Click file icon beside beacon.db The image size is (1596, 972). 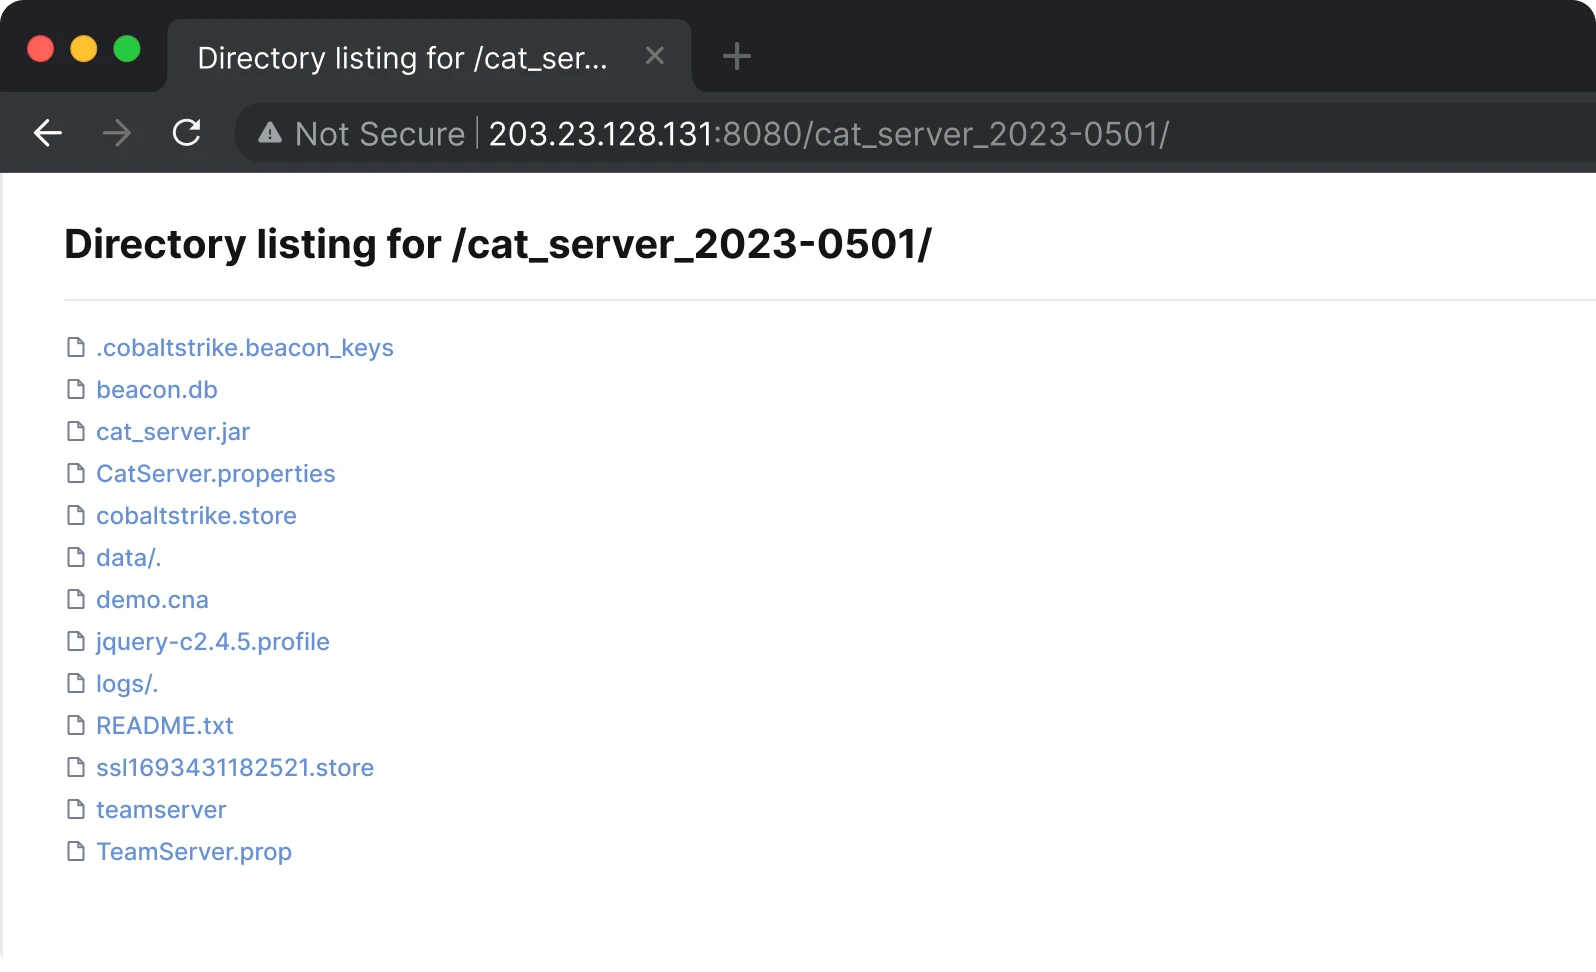coord(76,389)
